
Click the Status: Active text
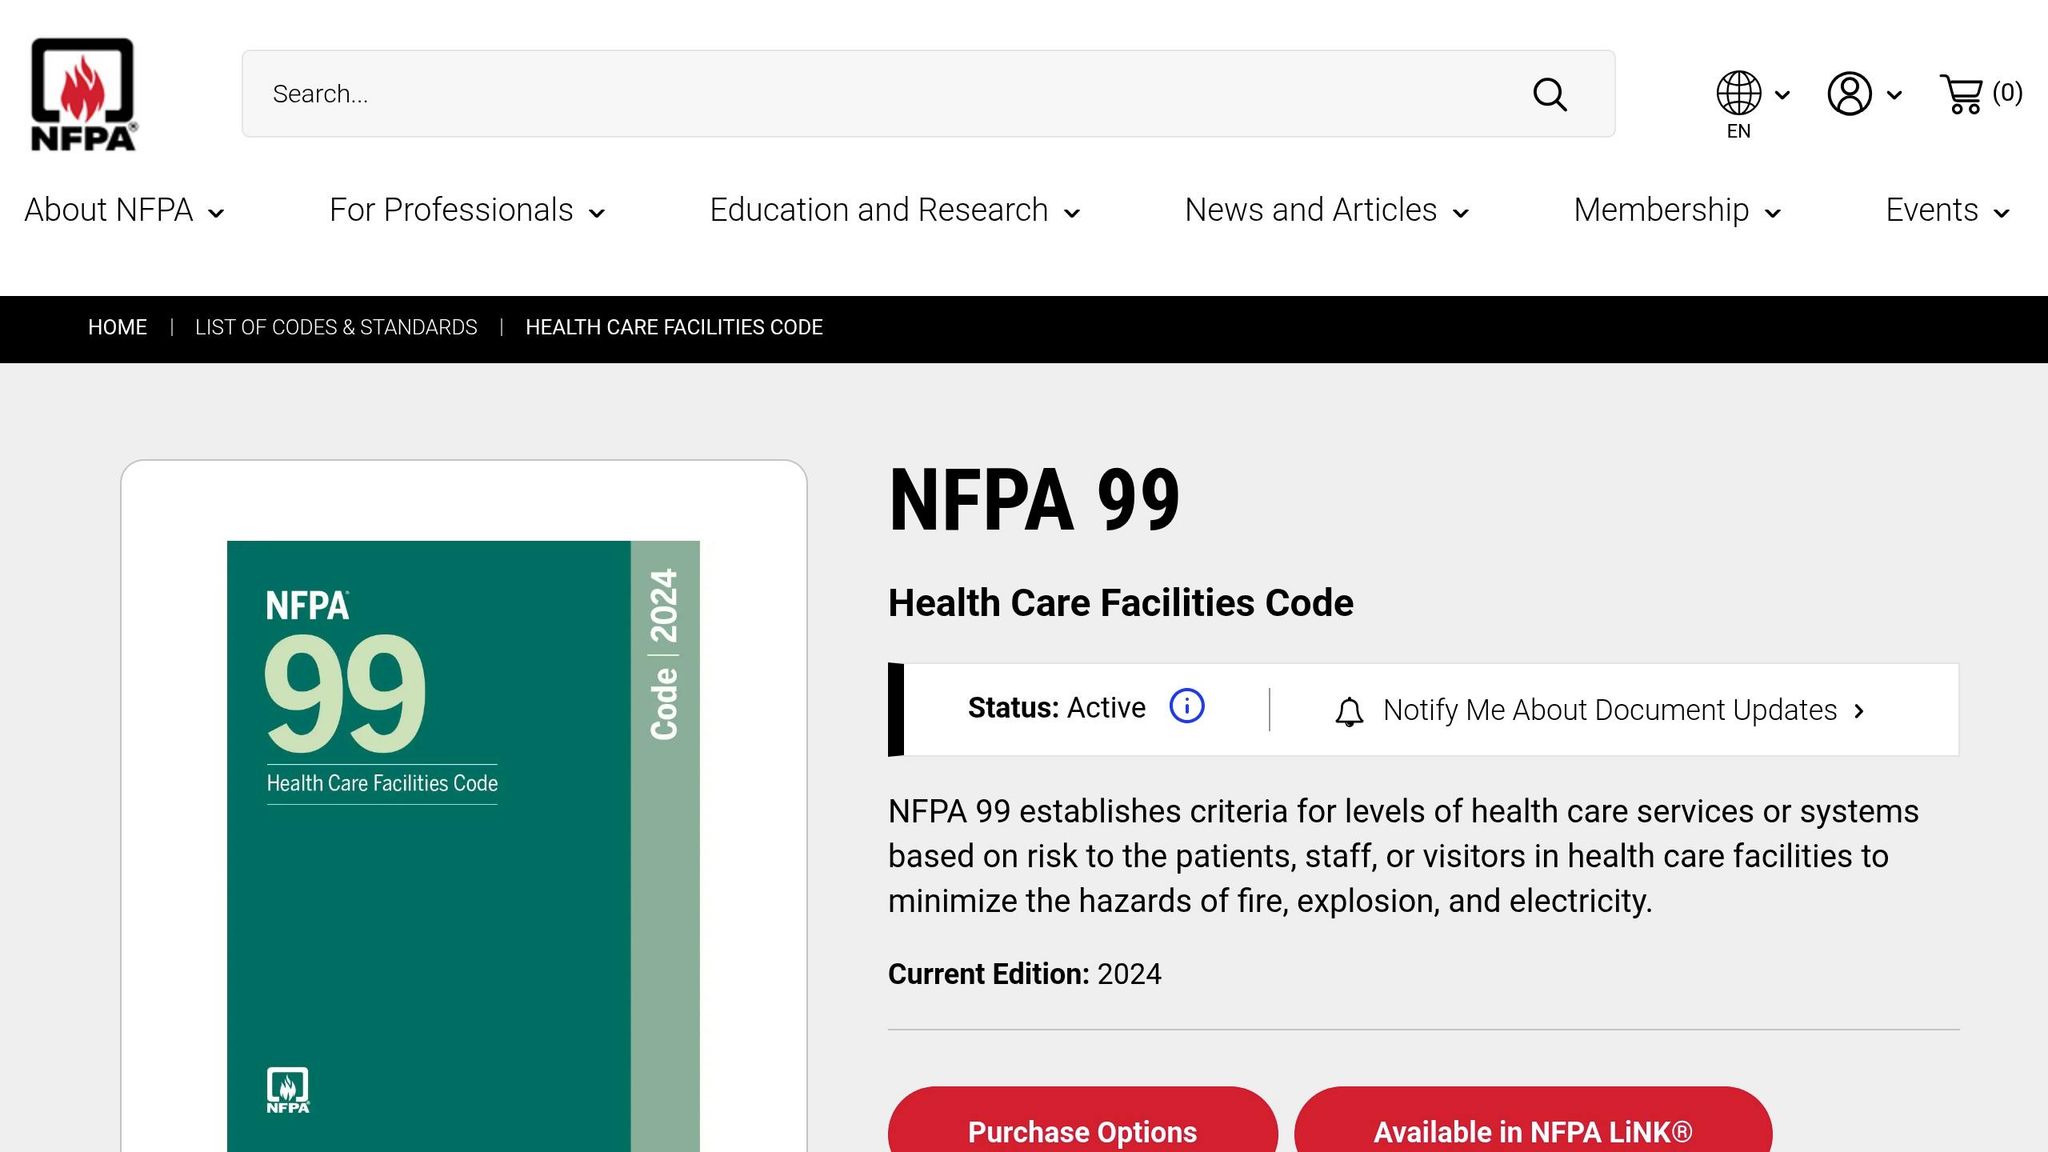pos(1057,707)
